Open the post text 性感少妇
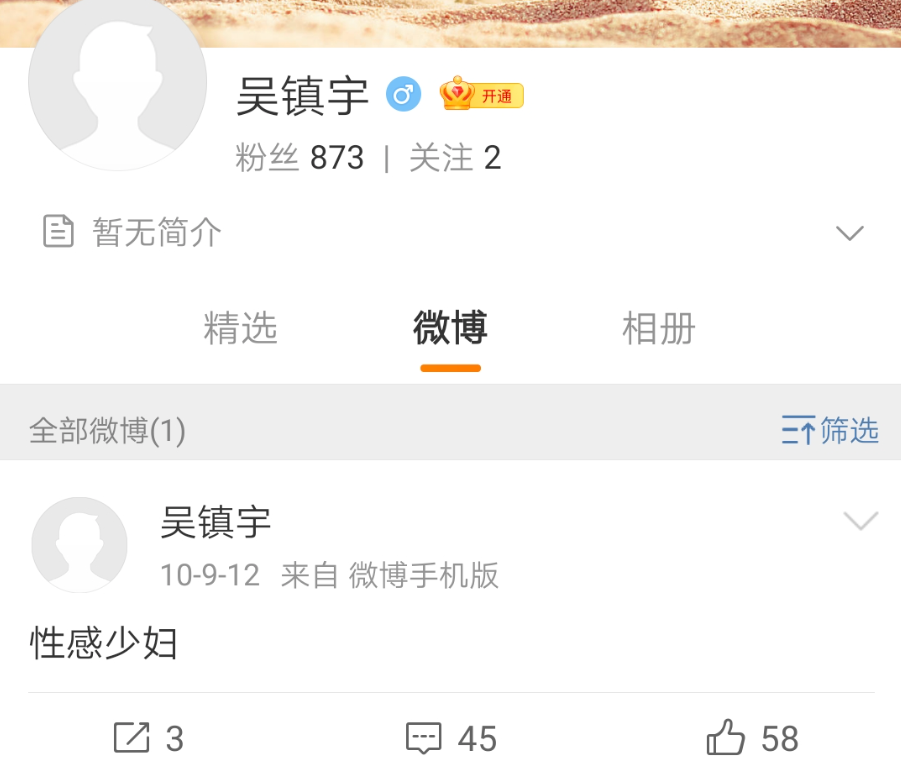The image size is (901, 772). click(x=103, y=642)
